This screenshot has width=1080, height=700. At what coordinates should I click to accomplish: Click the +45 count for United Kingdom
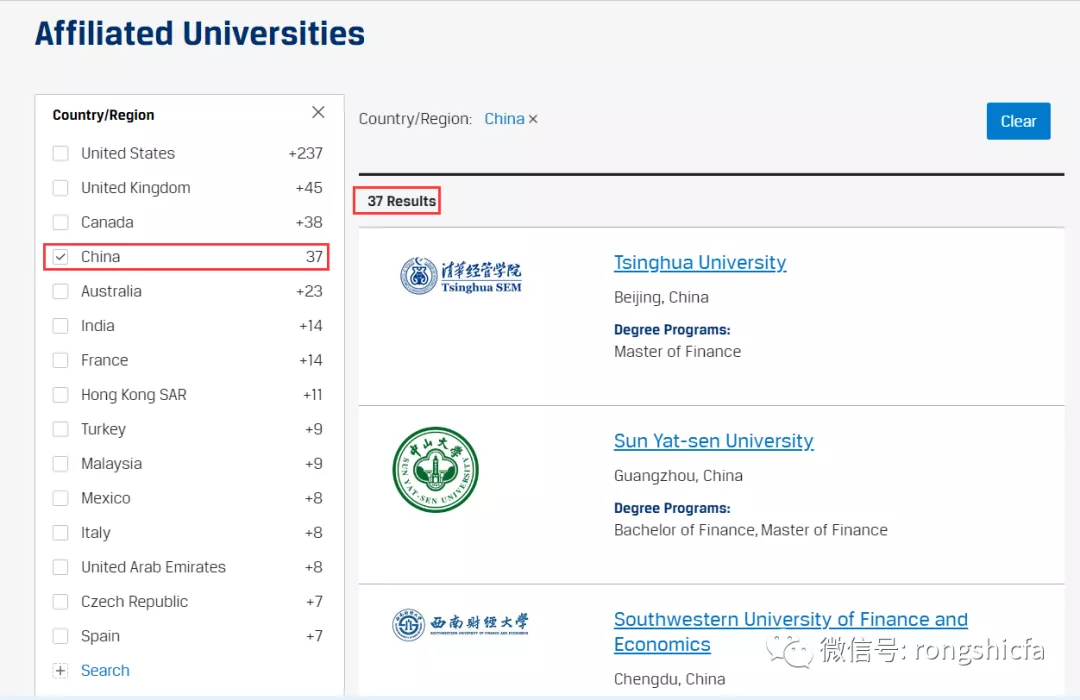tap(309, 187)
